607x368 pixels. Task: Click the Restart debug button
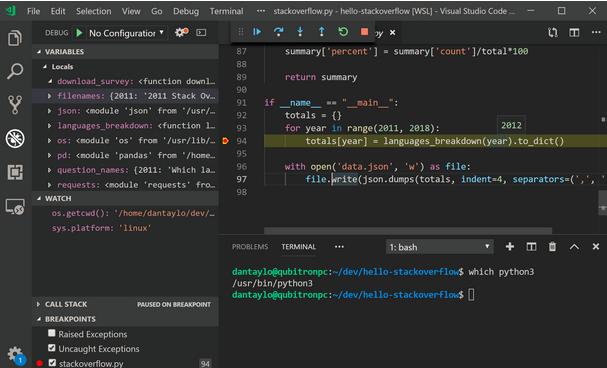343,32
